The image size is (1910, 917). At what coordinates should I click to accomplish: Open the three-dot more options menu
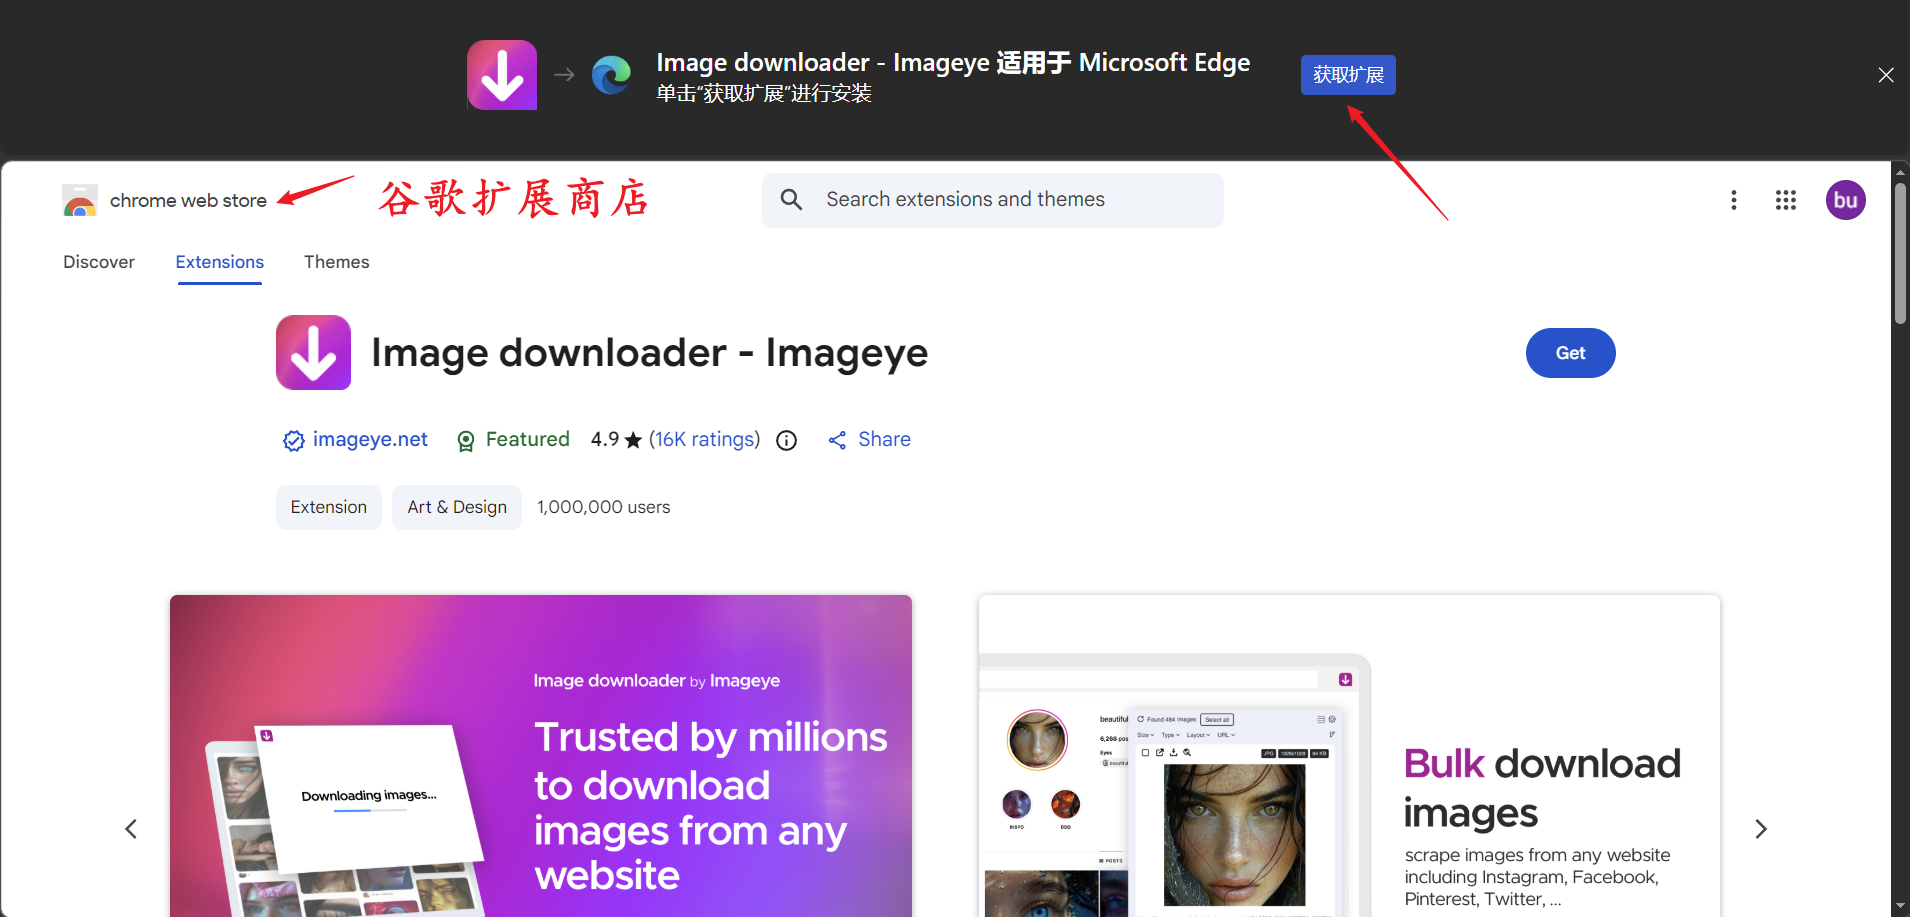(1734, 200)
